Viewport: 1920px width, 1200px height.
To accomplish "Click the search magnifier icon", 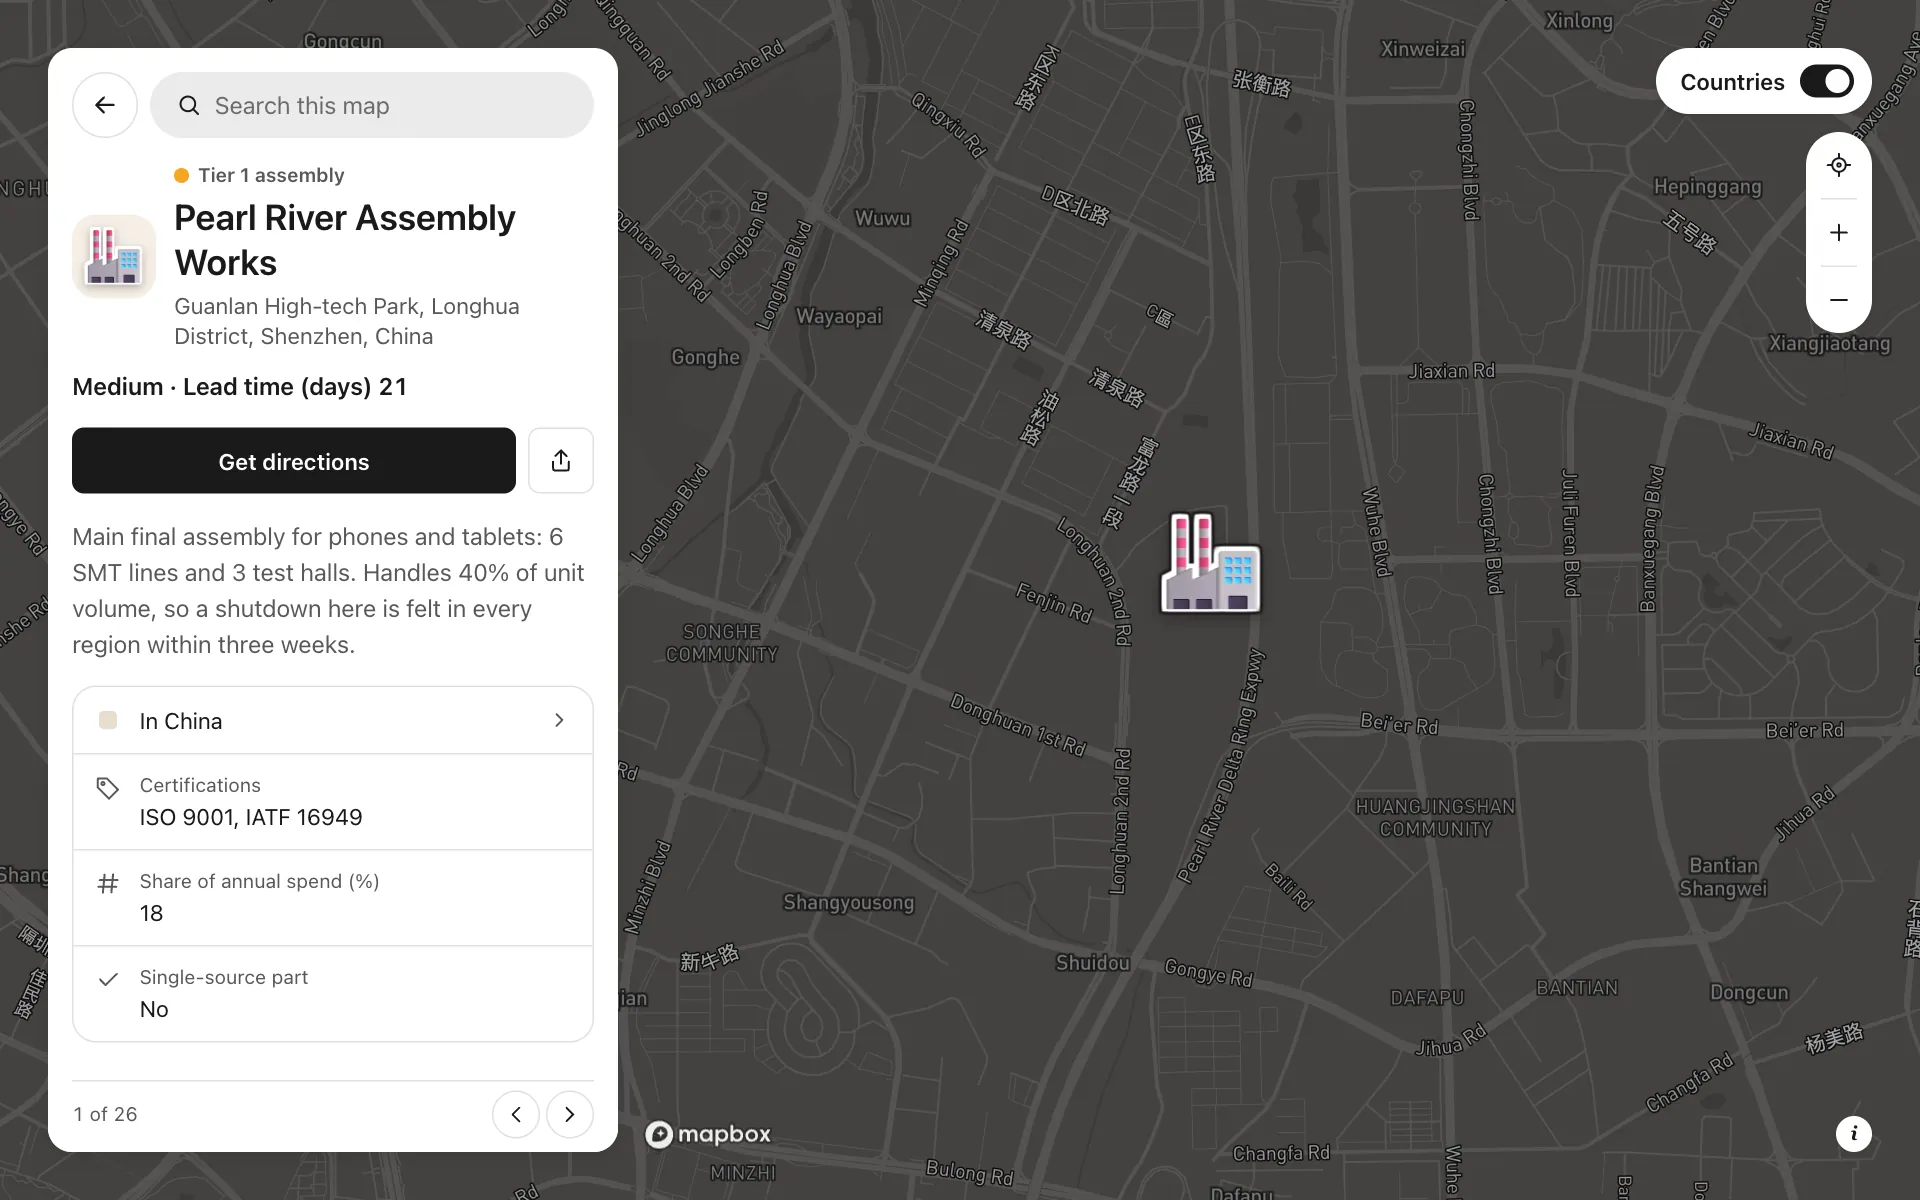I will pyautogui.click(x=189, y=106).
